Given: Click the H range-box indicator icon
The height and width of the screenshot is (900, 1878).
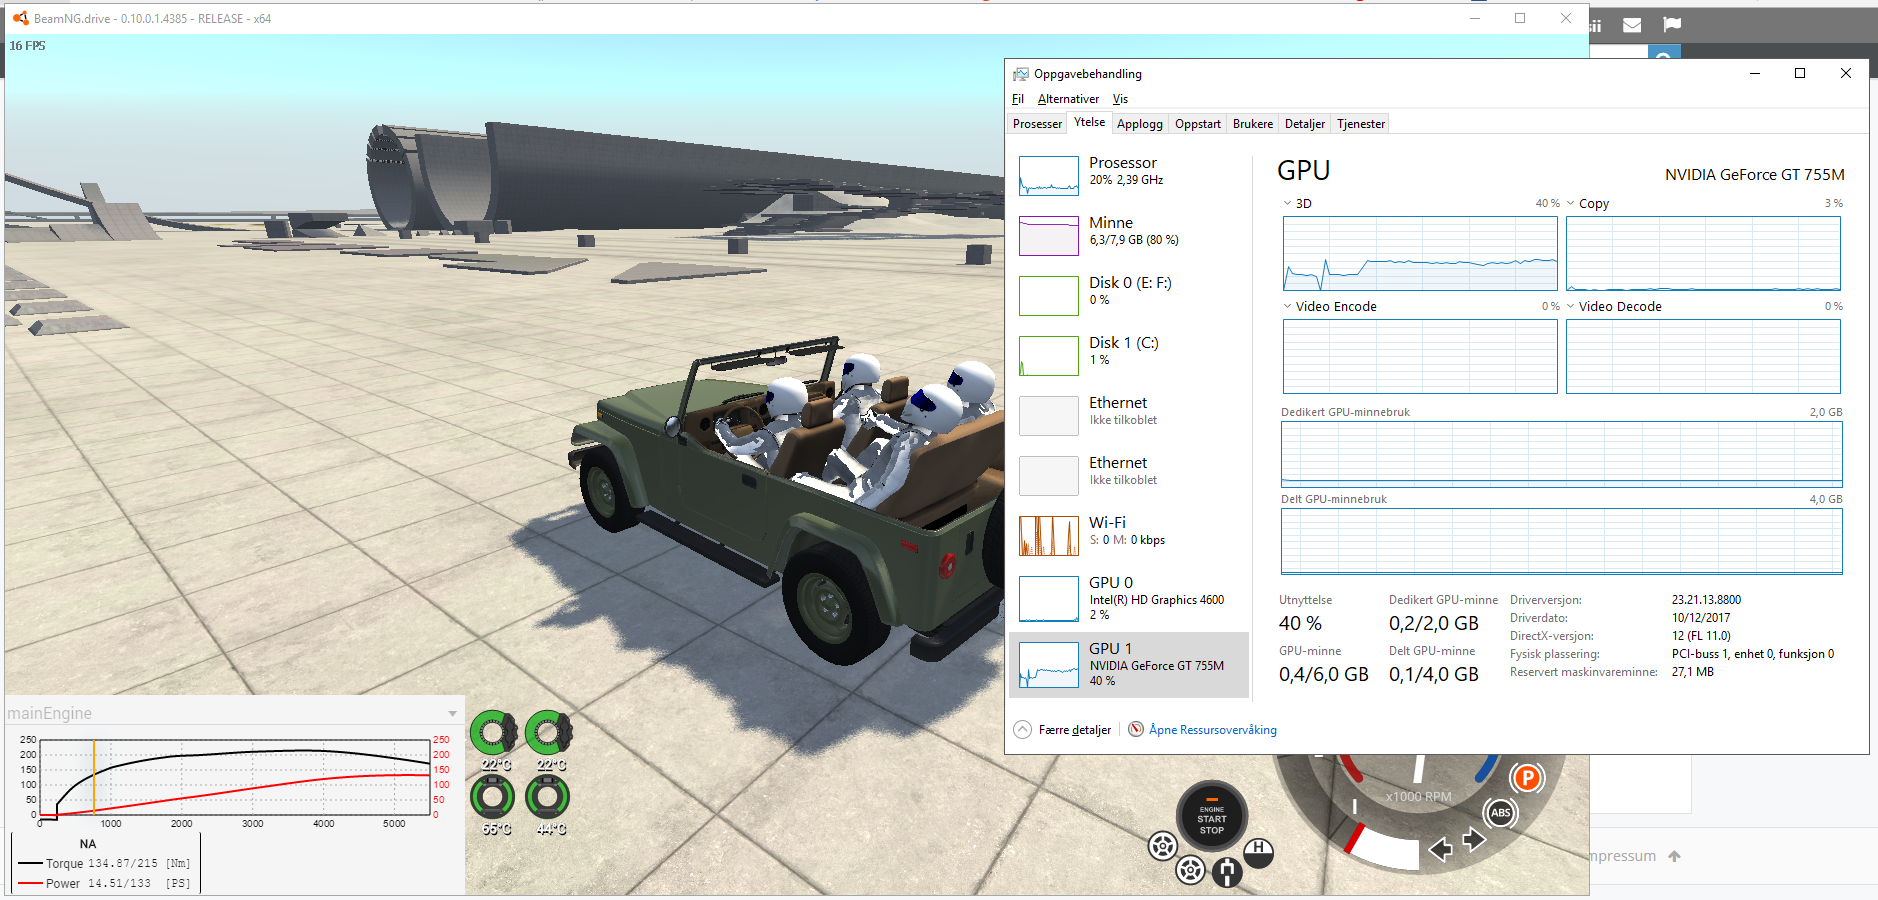Looking at the screenshot, I should [x=1258, y=851].
